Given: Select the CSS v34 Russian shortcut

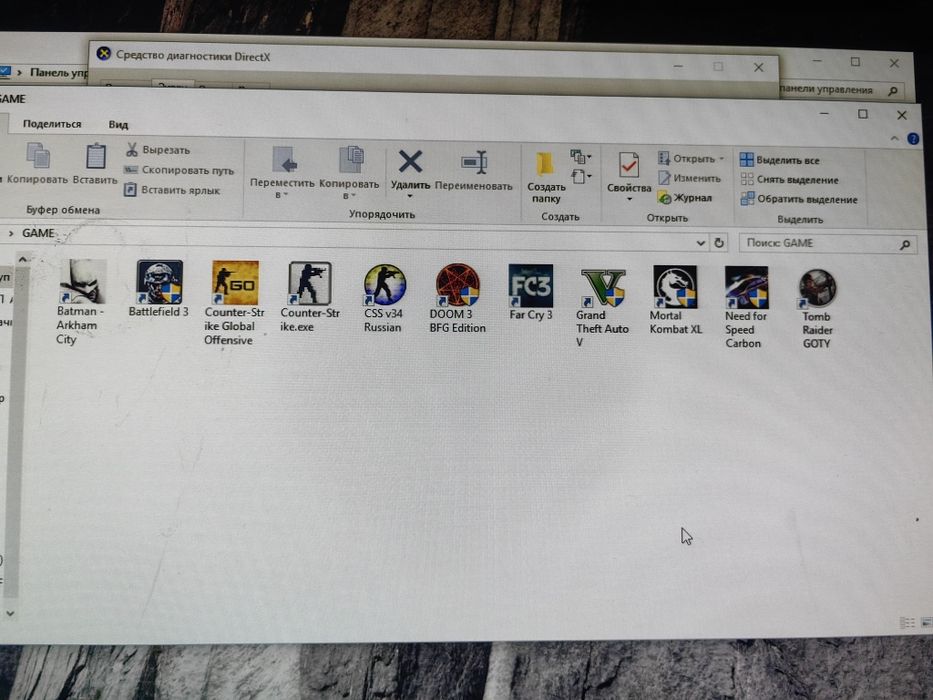Looking at the screenshot, I should click(x=384, y=298).
